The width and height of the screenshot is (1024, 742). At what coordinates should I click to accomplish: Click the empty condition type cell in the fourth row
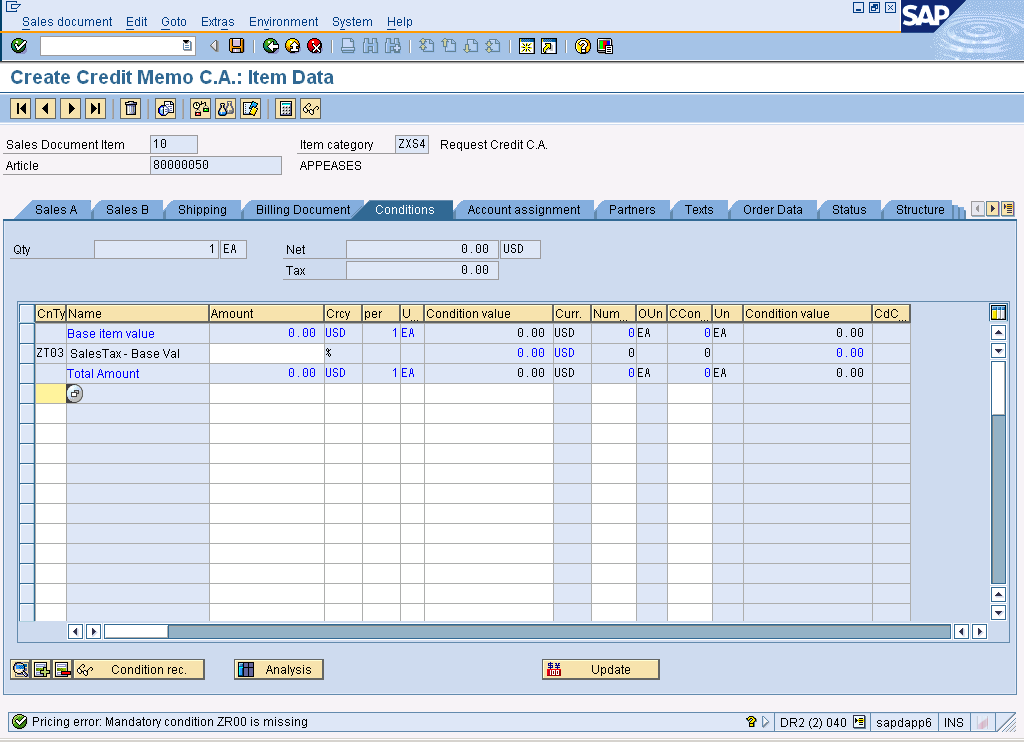50,393
